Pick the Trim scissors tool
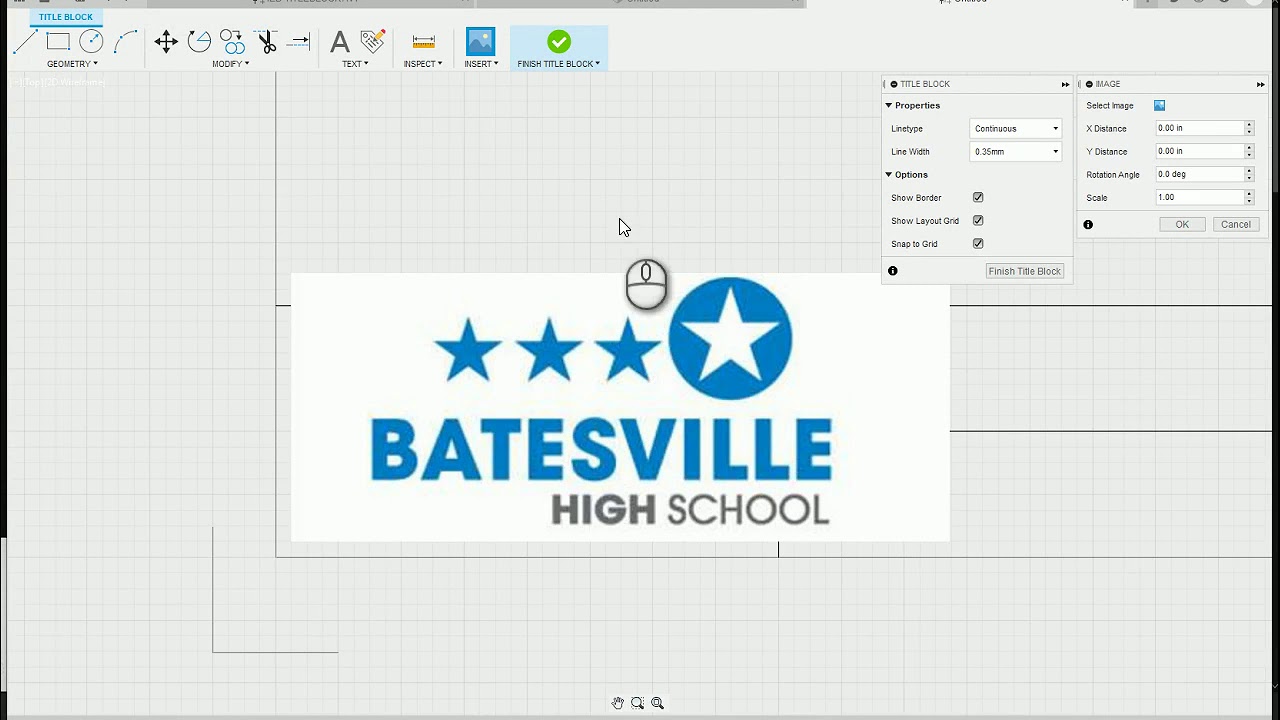Screen dimensions: 1280x720 pyautogui.click(x=266, y=41)
